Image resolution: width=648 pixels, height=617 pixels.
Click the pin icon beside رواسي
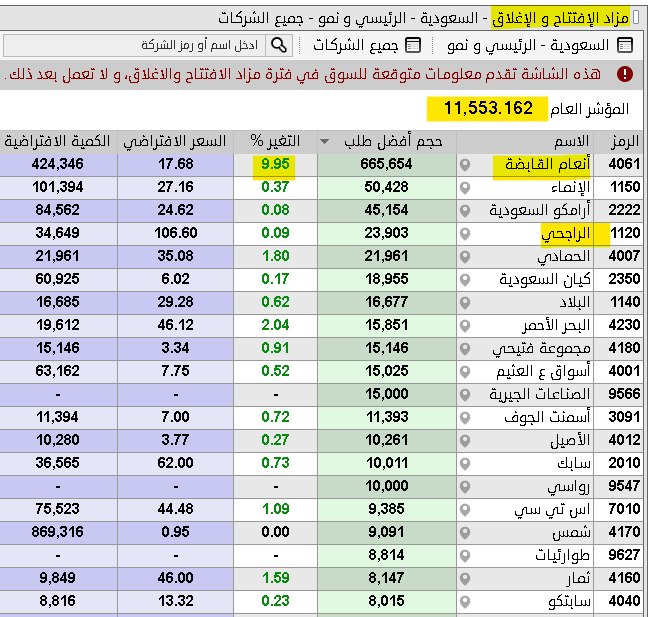[x=465, y=487]
